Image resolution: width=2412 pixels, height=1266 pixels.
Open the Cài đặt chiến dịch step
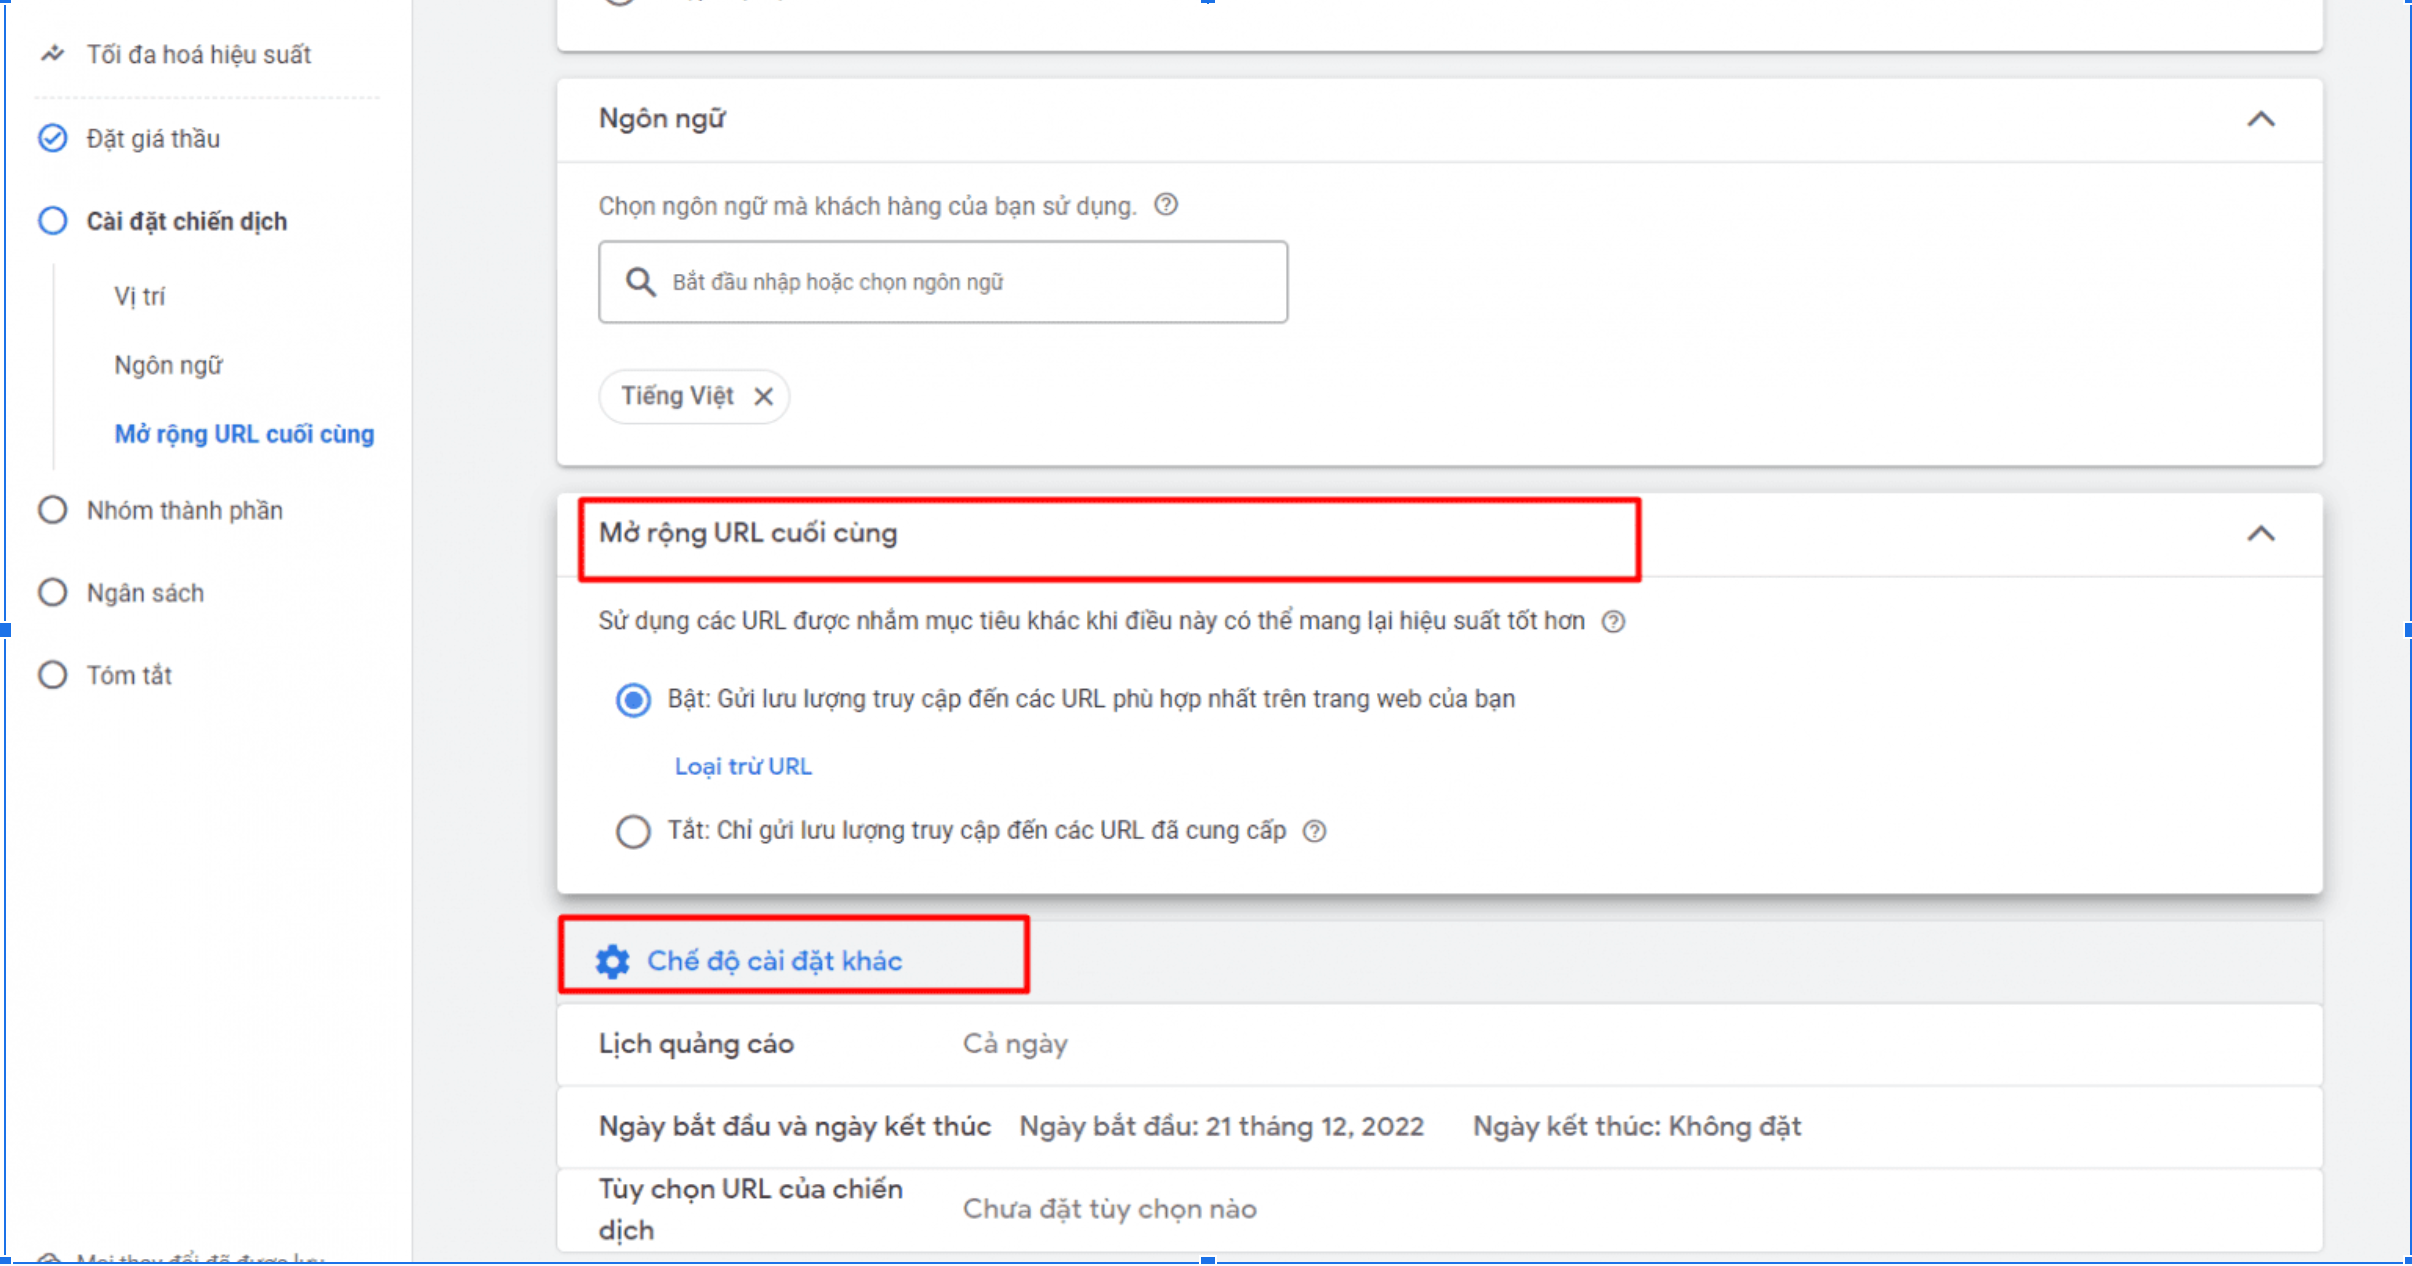coord(187,221)
